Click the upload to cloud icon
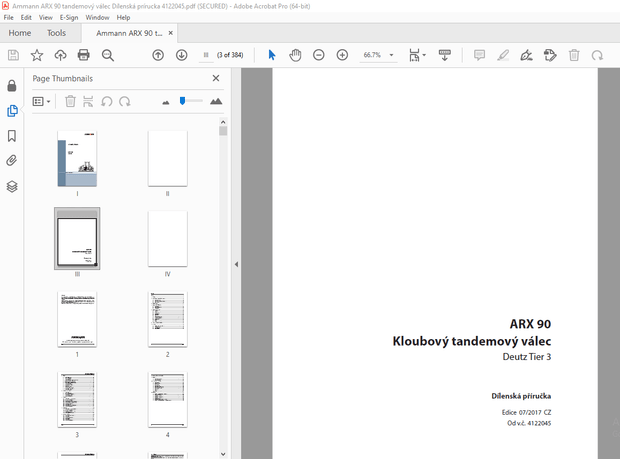 click(x=60, y=55)
